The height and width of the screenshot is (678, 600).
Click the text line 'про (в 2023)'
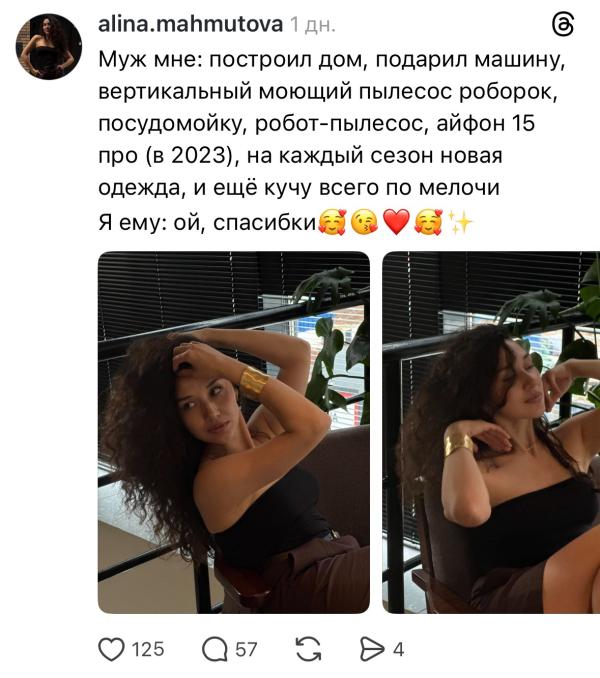click(x=300, y=156)
